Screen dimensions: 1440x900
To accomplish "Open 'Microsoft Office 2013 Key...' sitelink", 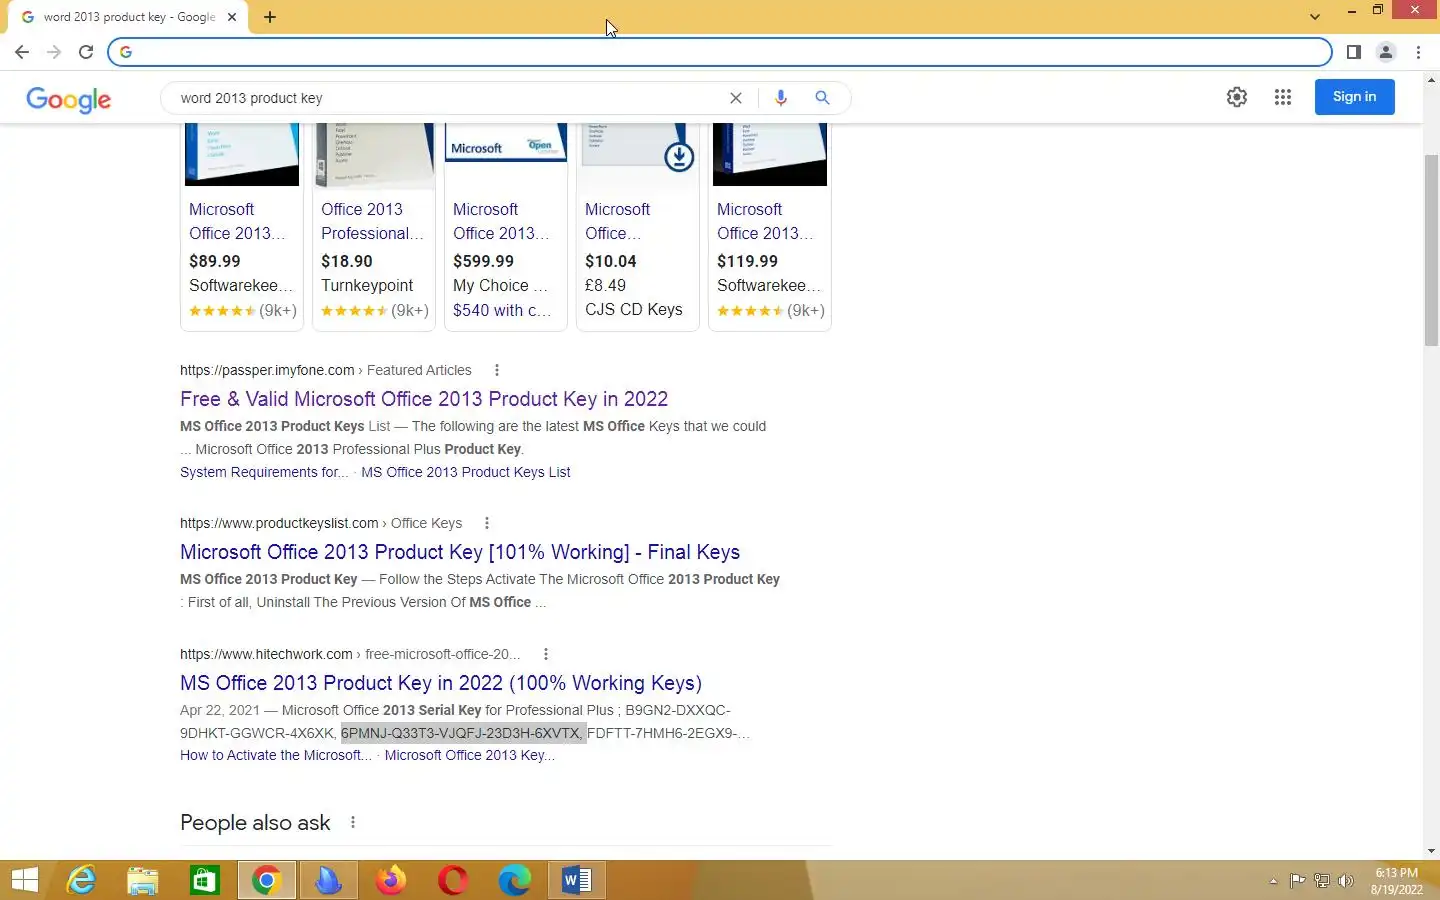I will pos(470,755).
